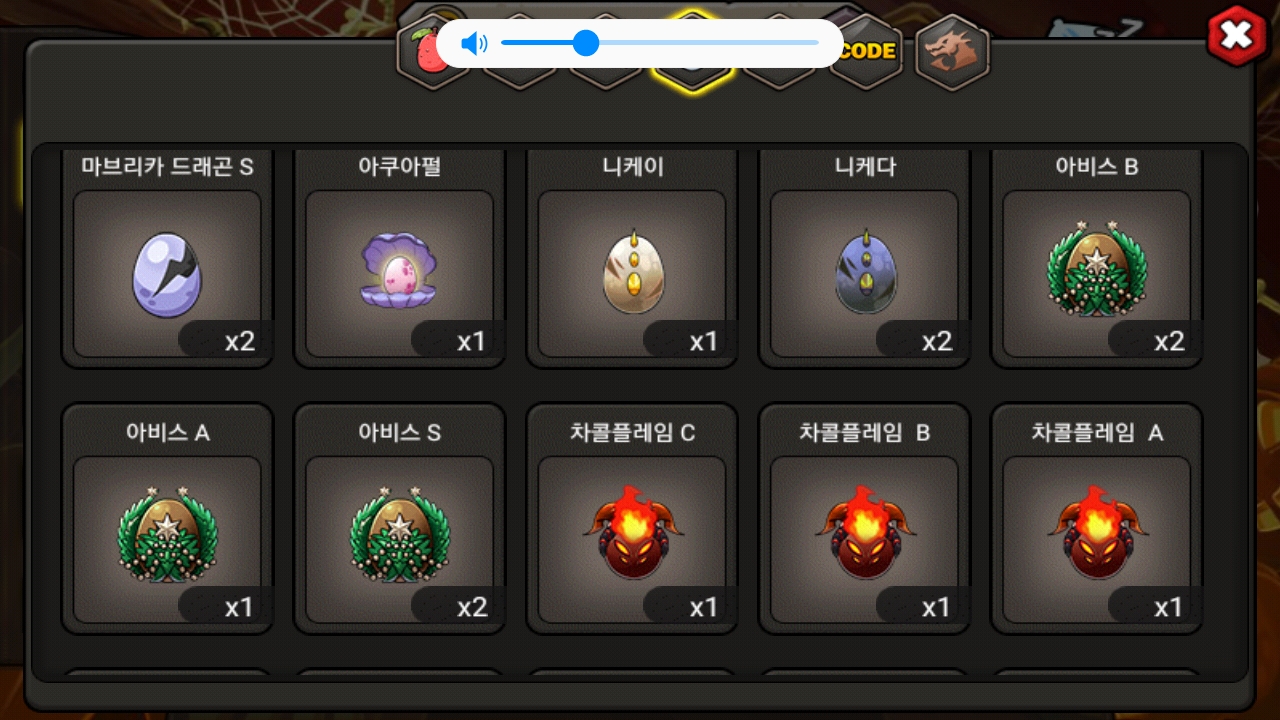Screen dimensions: 1280x720
Task: Close the inventory with the red X
Action: coord(1237,36)
